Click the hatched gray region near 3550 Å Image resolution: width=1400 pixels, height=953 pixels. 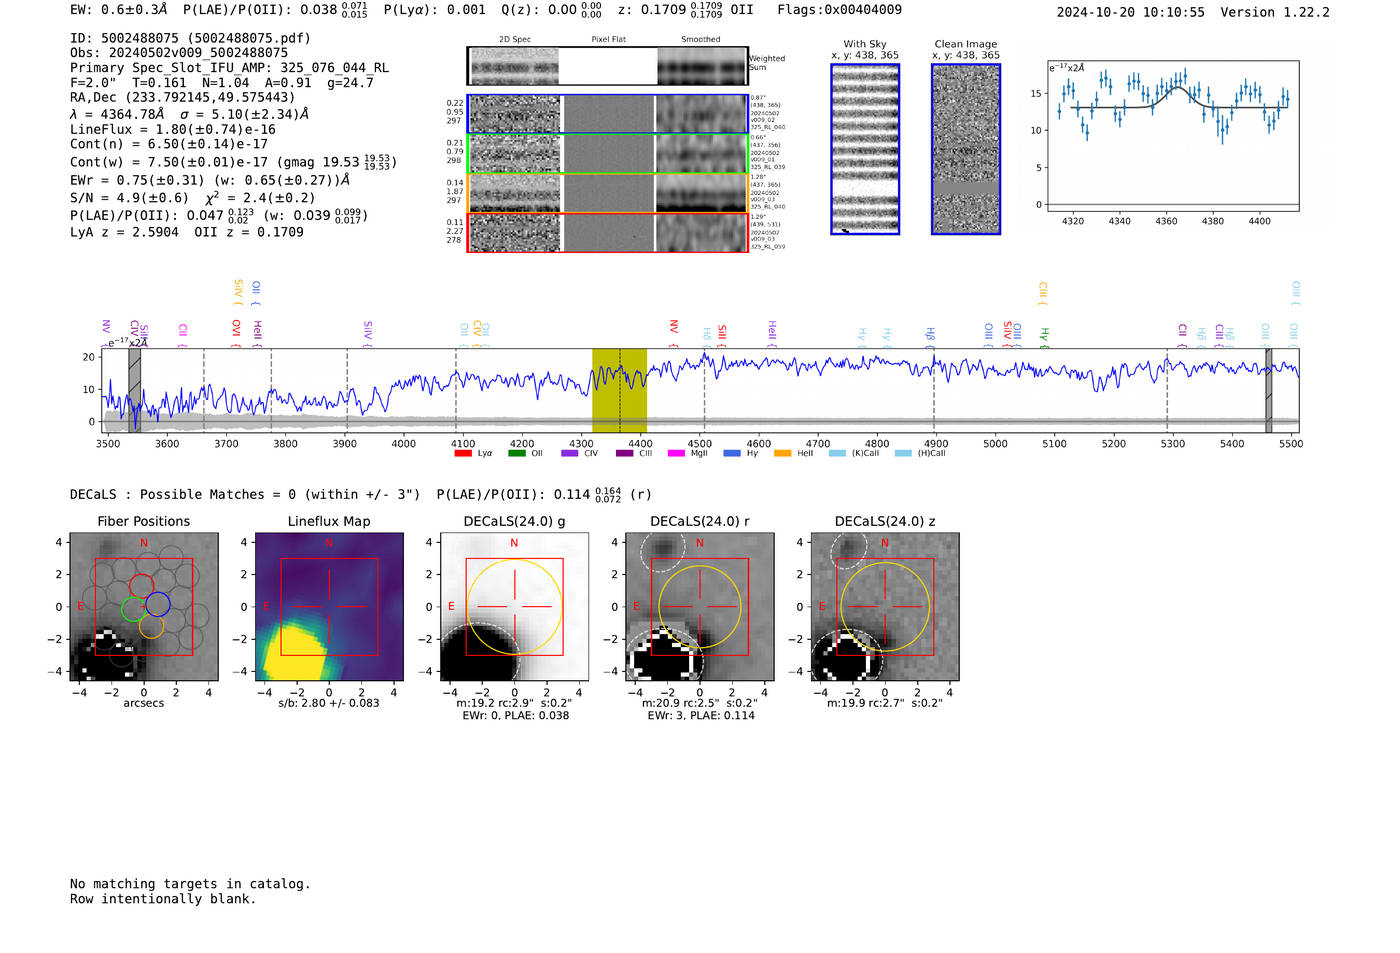(x=134, y=390)
